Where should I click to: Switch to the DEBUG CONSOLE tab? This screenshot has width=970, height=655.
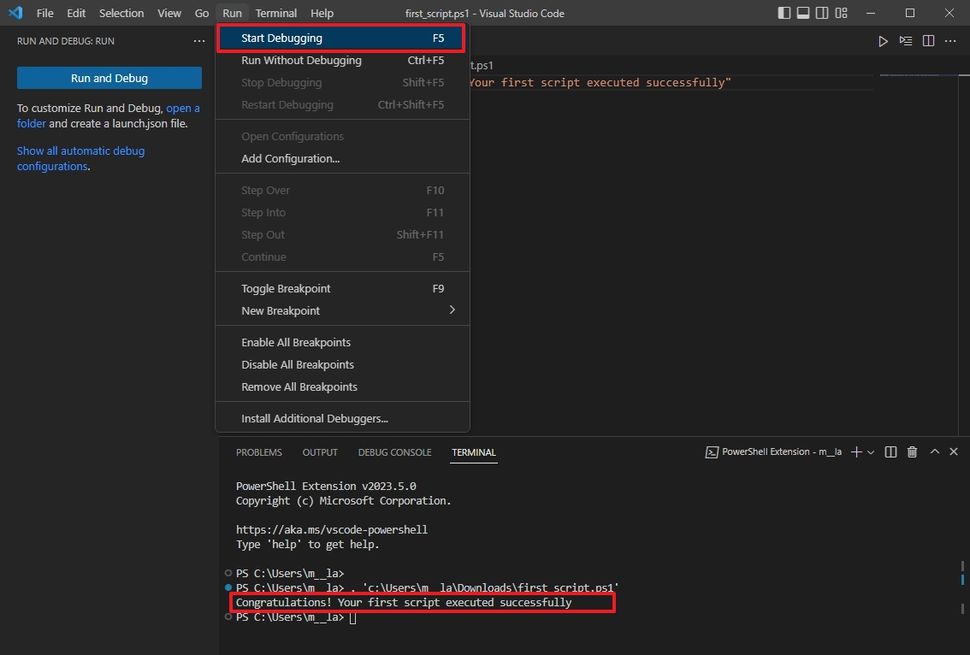394,452
